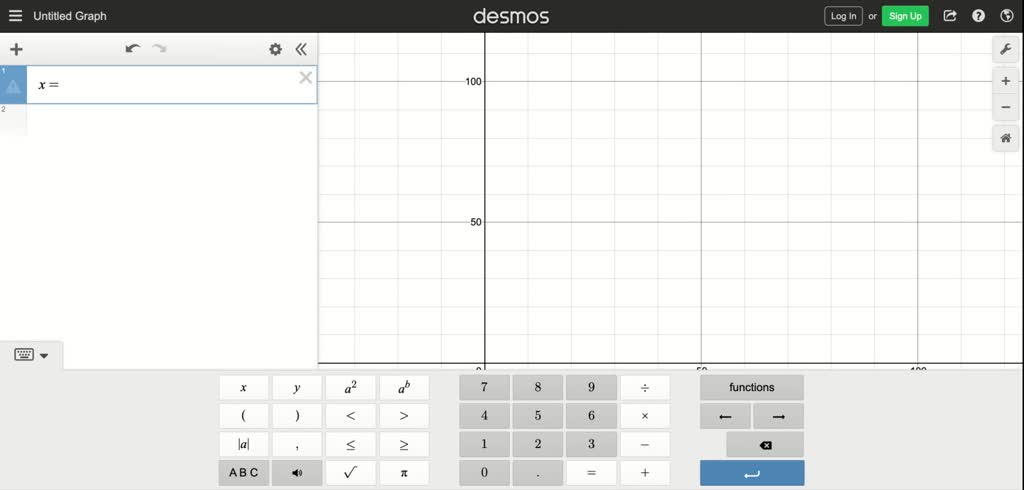Open the help question mark icon

(978, 16)
